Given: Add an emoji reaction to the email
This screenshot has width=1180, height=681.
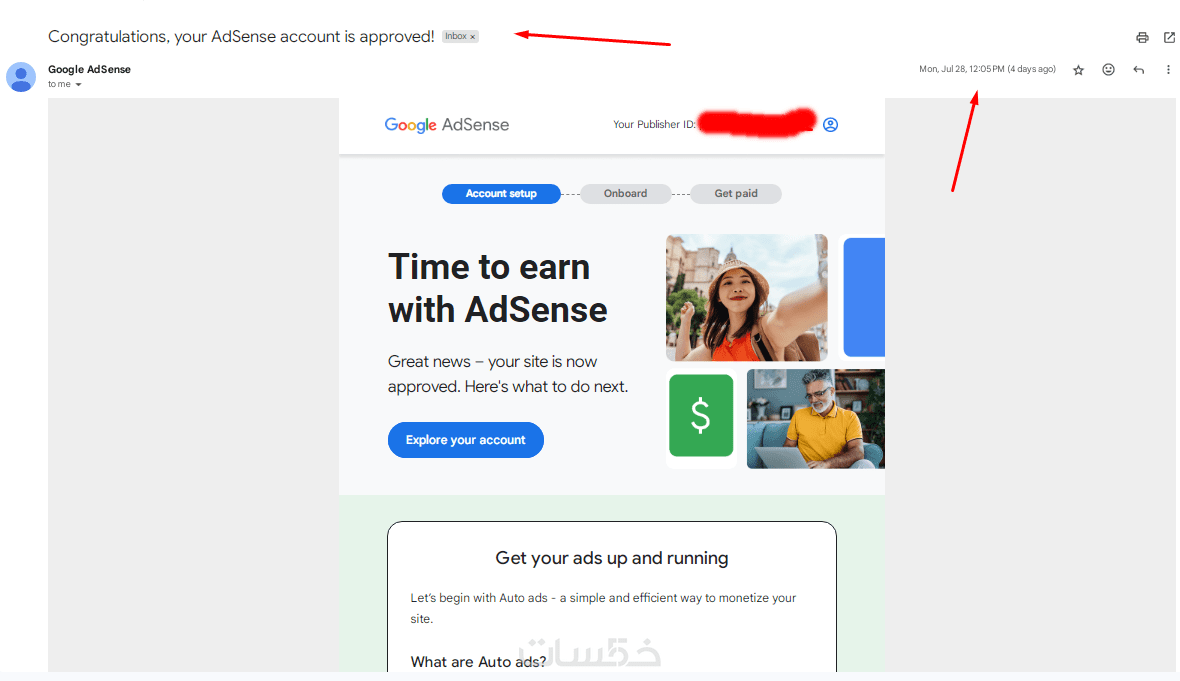Looking at the screenshot, I should point(1109,70).
